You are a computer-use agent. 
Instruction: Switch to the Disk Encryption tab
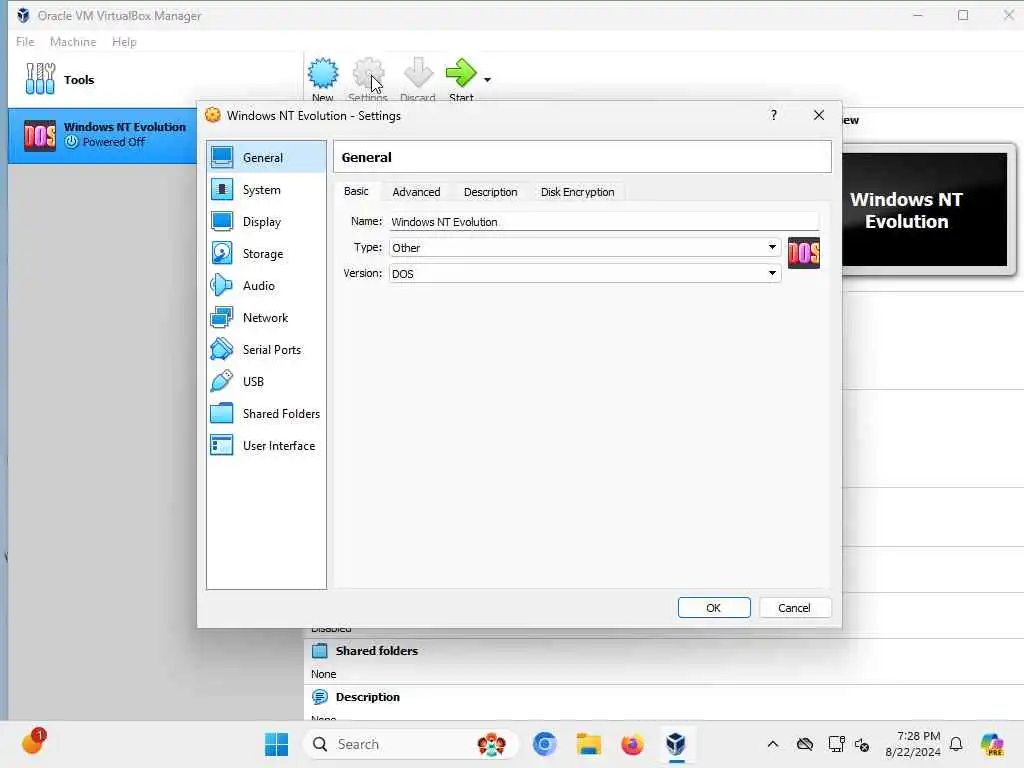577,192
